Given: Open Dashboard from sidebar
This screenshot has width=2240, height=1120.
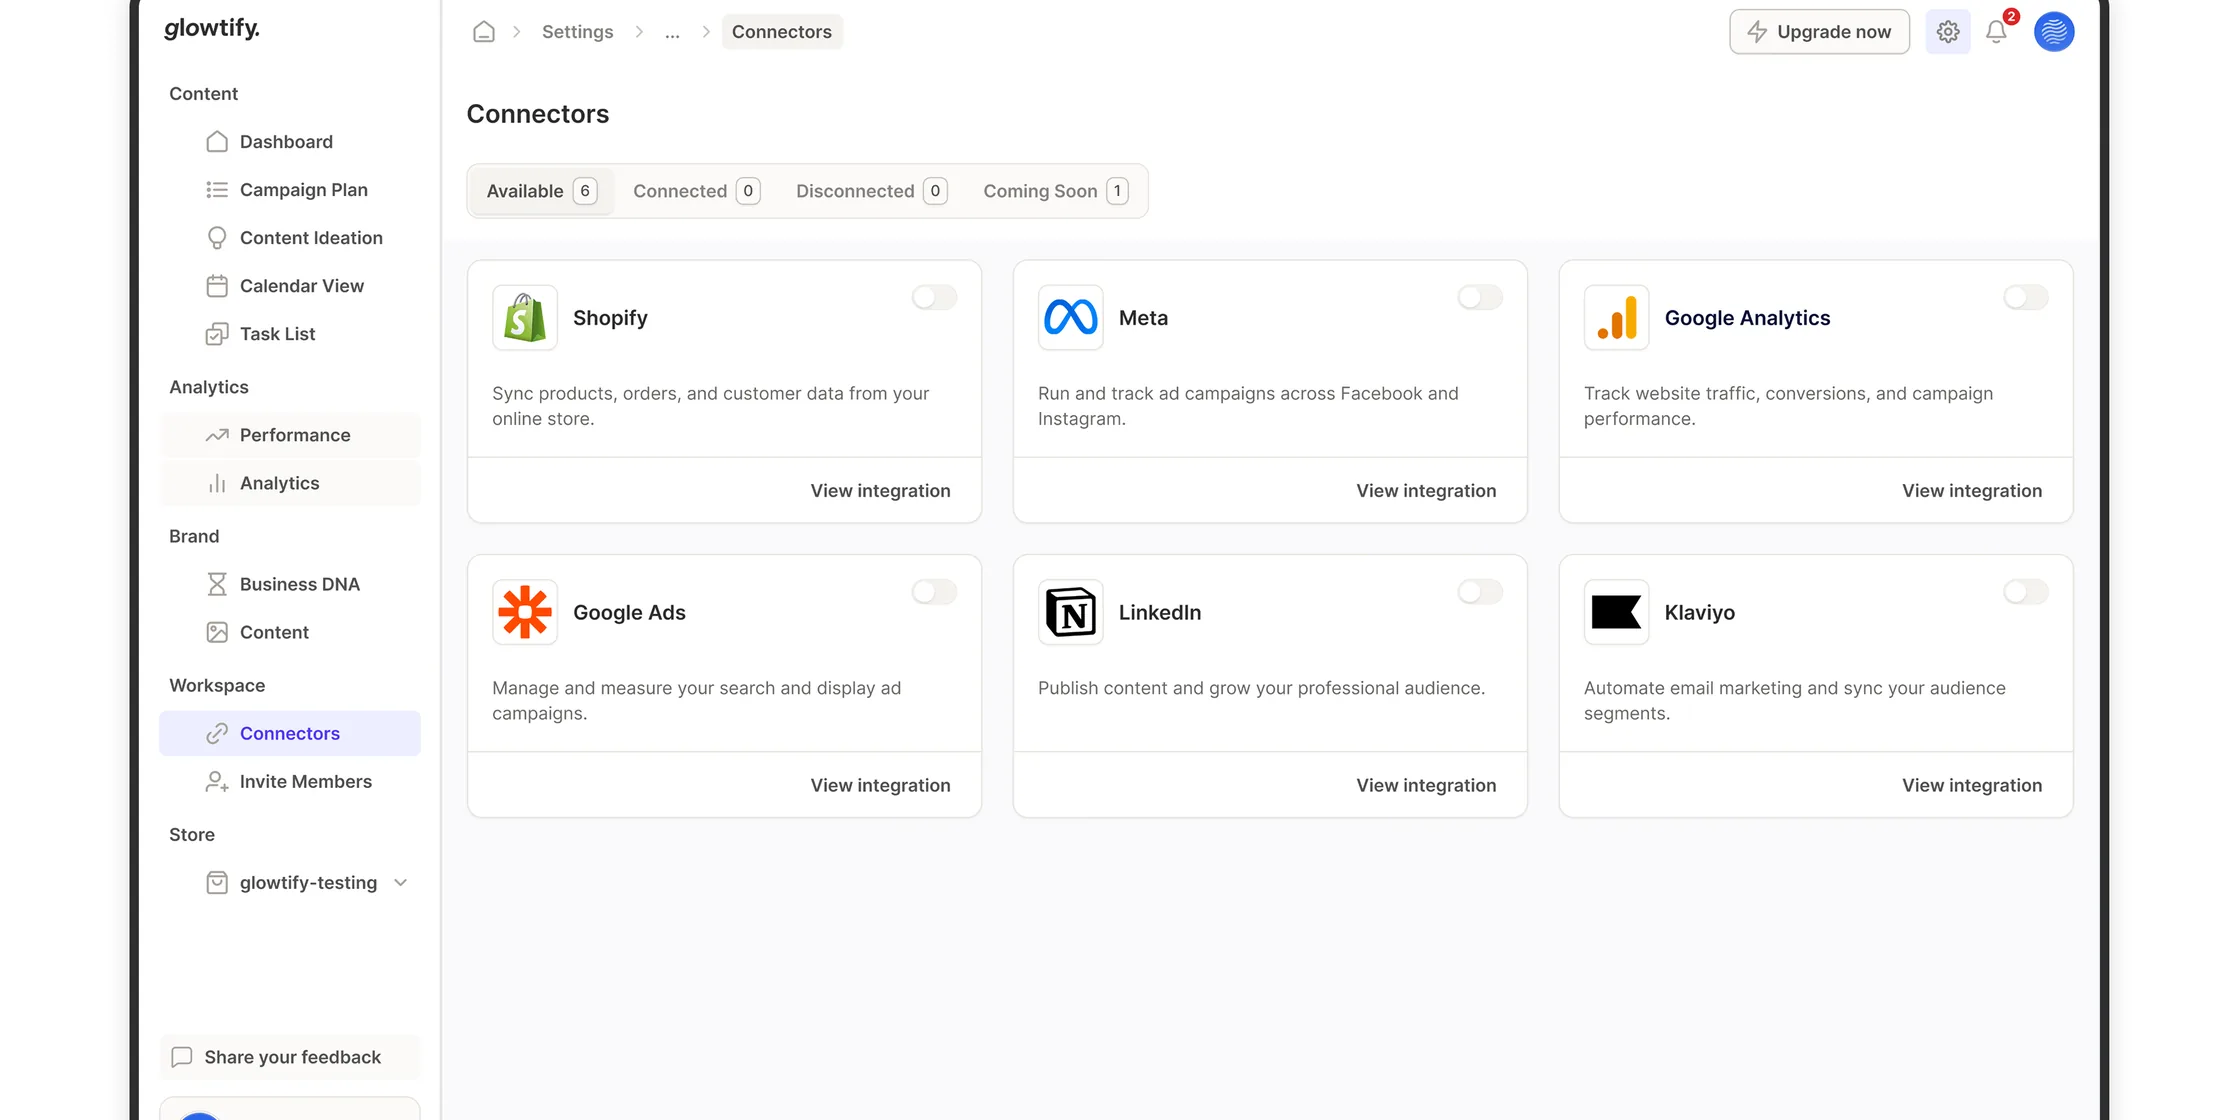Looking at the screenshot, I should click(290, 142).
